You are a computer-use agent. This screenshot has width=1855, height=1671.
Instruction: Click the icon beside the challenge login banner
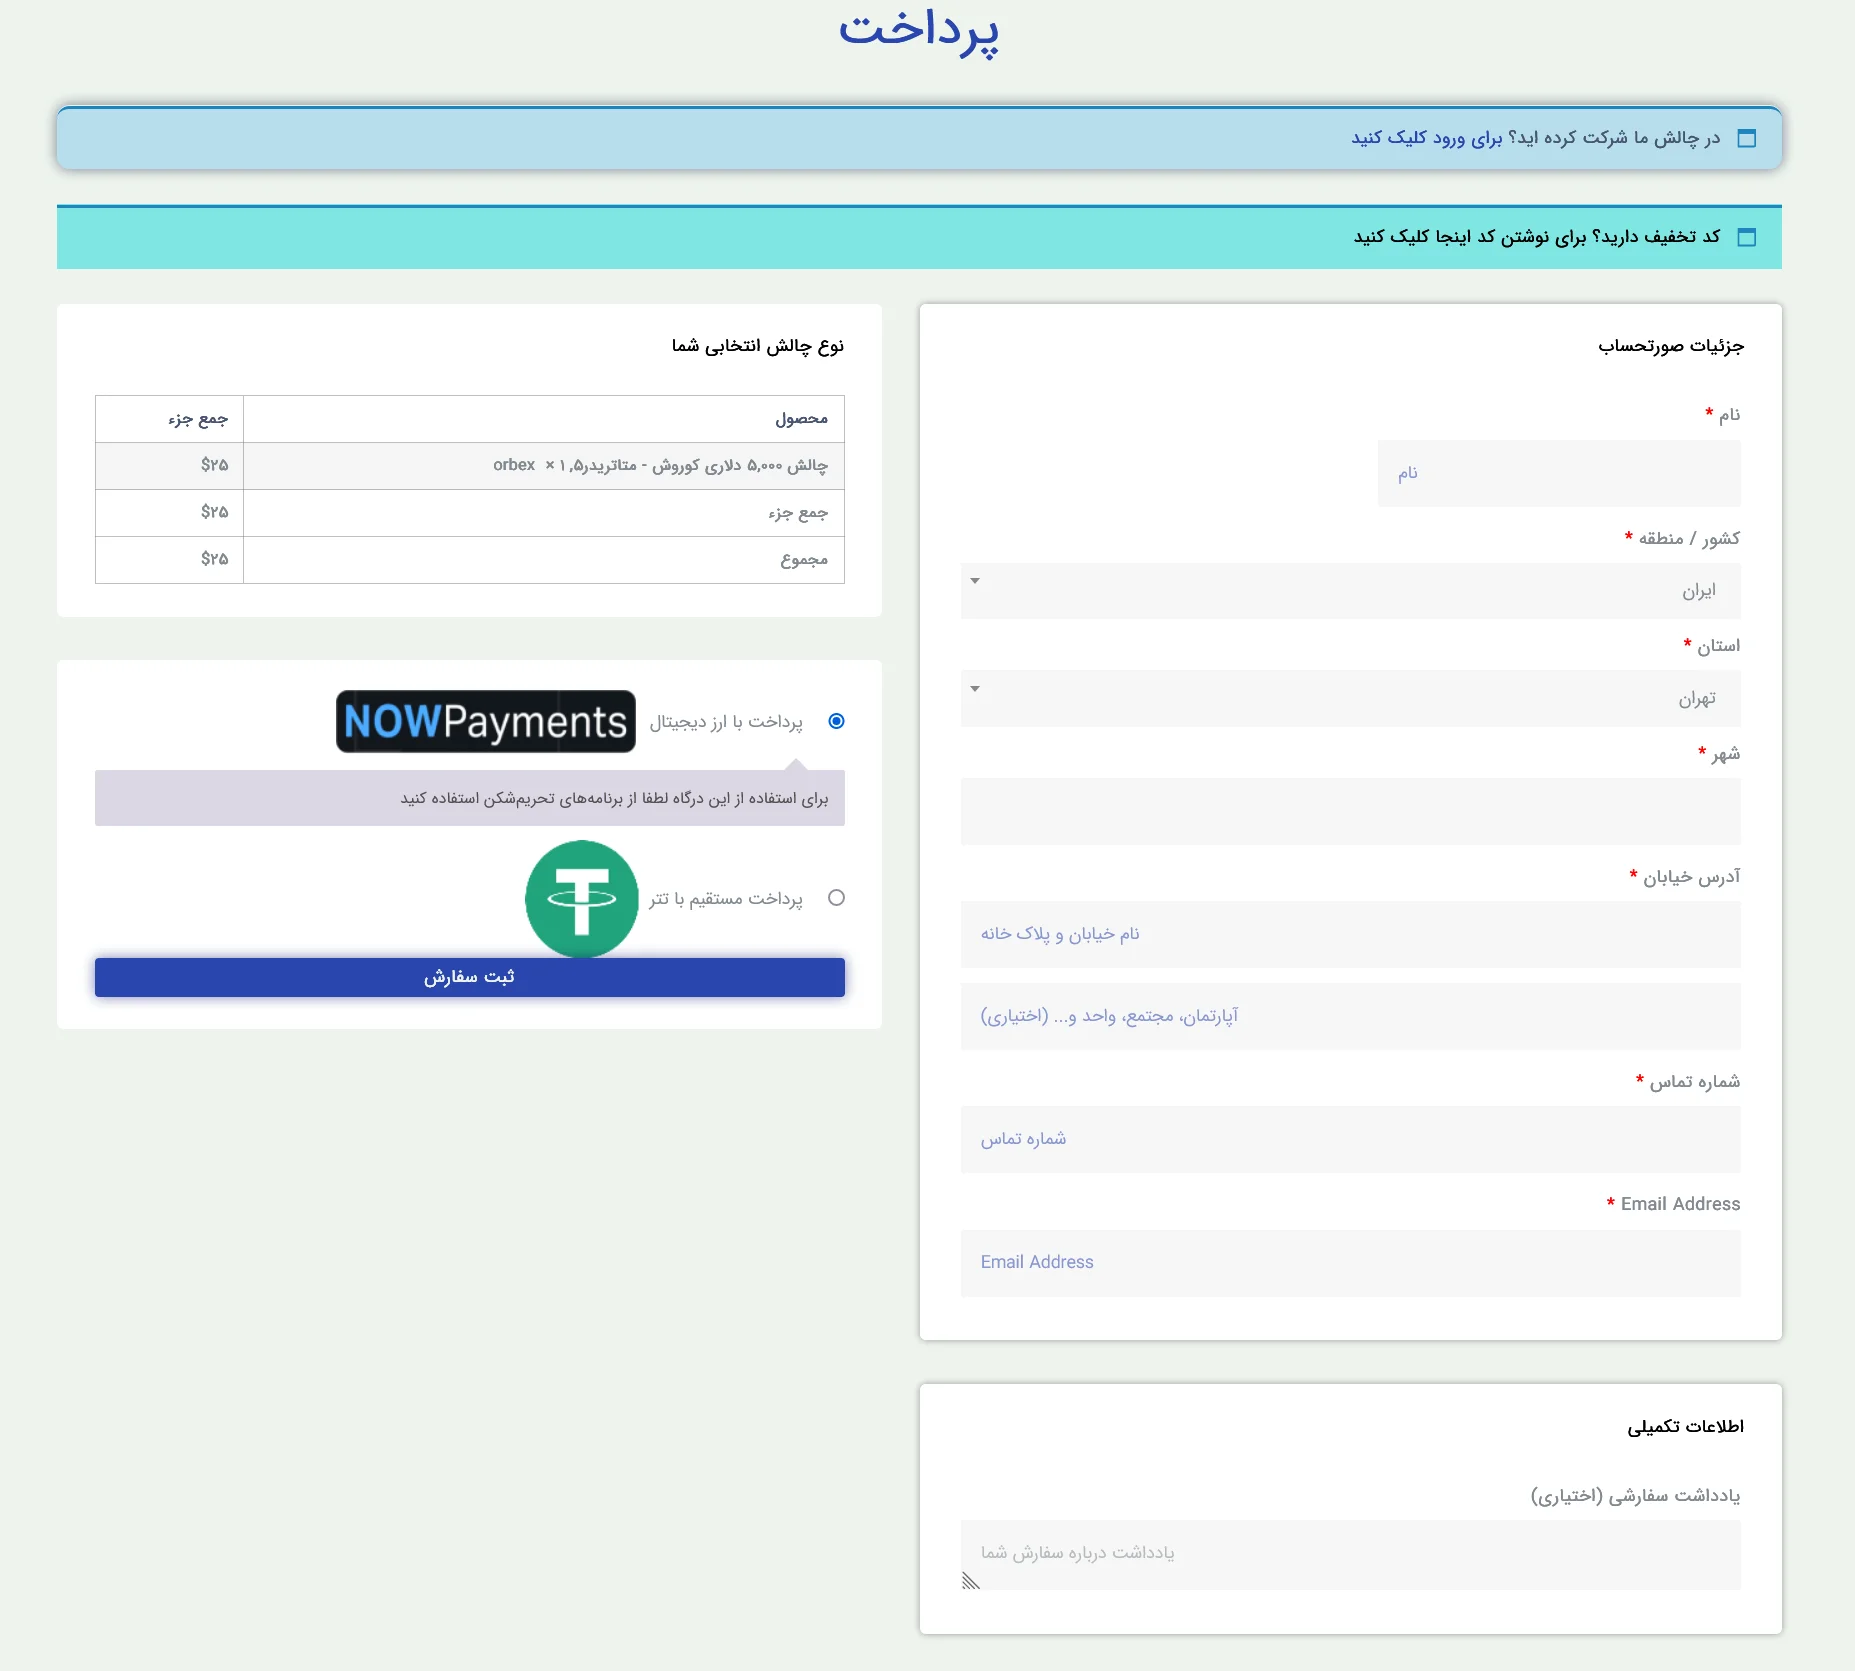coord(1749,138)
